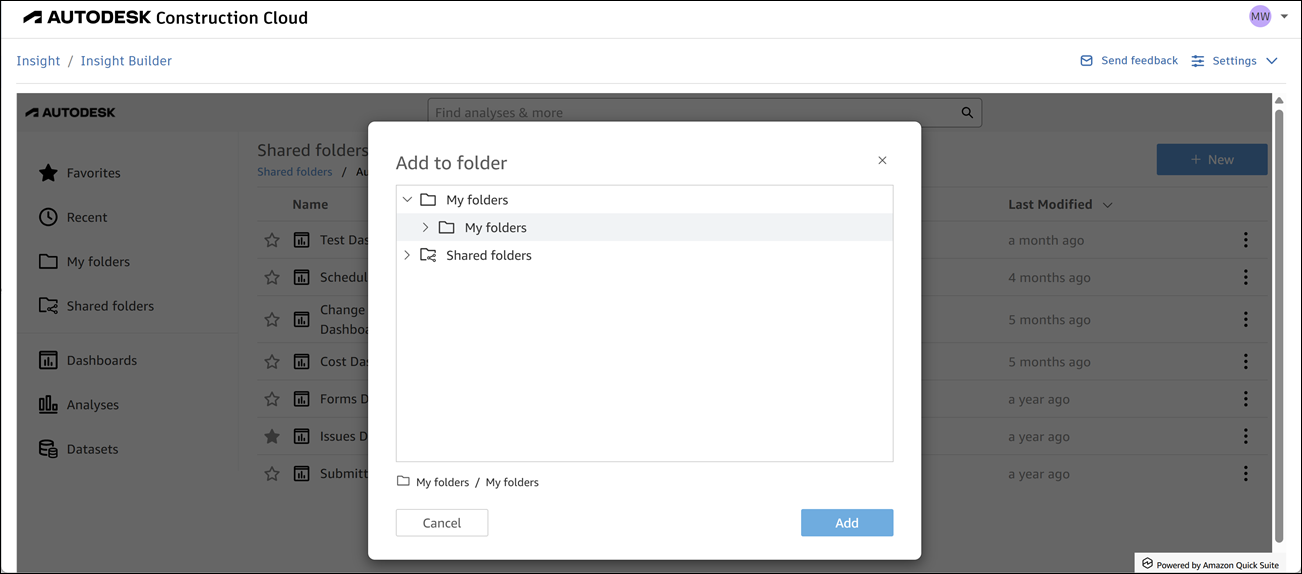Open Recent in the sidebar
Screen dimensions: 1302x574
click(x=87, y=217)
